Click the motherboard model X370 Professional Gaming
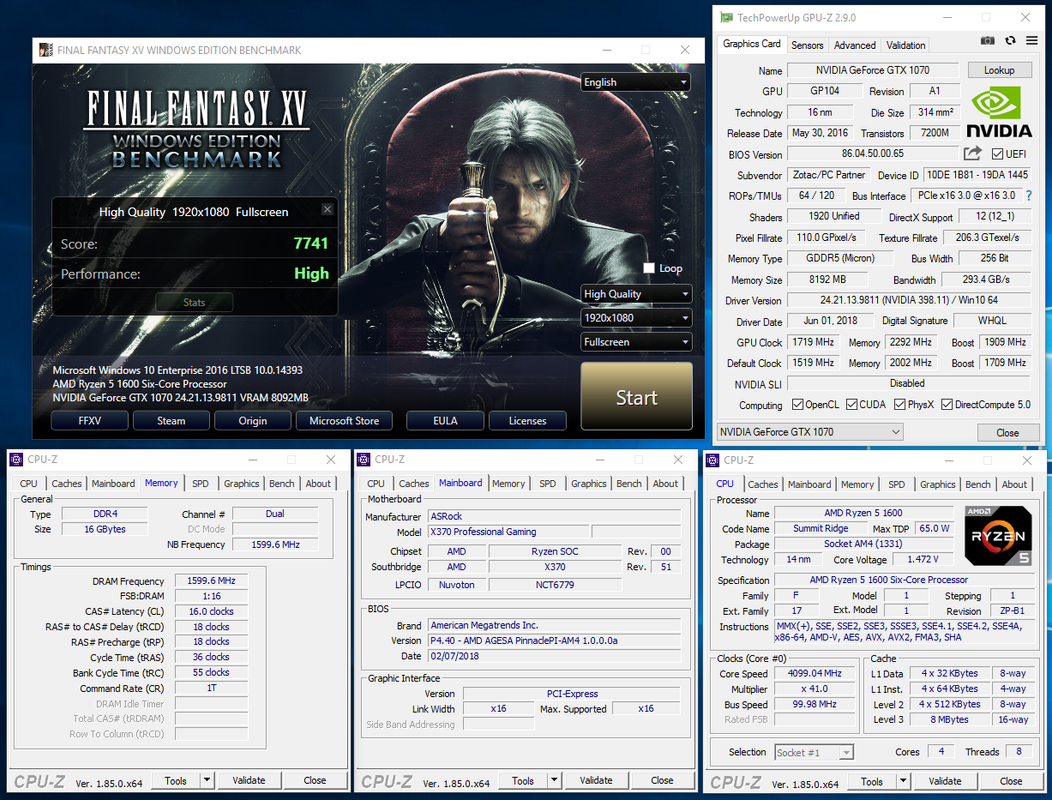Image resolution: width=1052 pixels, height=800 pixels. point(509,532)
